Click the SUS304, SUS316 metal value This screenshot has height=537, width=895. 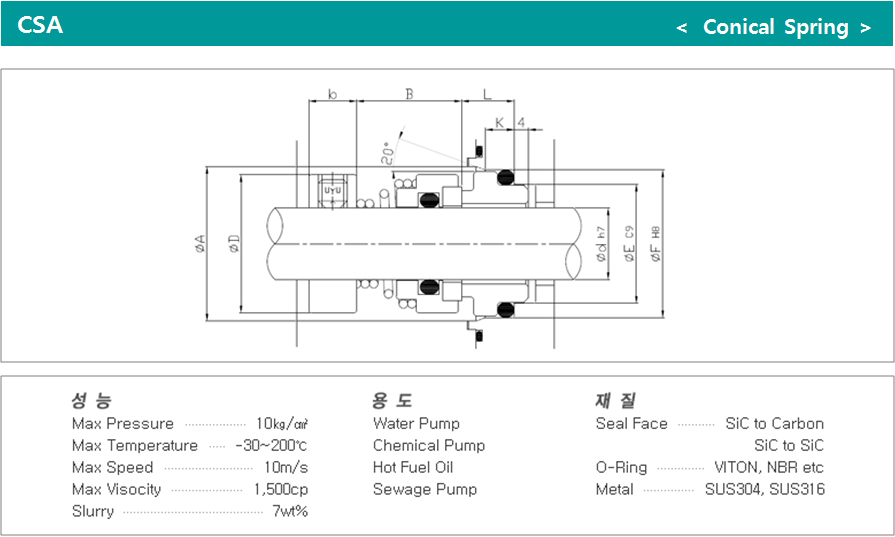pyautogui.click(x=764, y=490)
